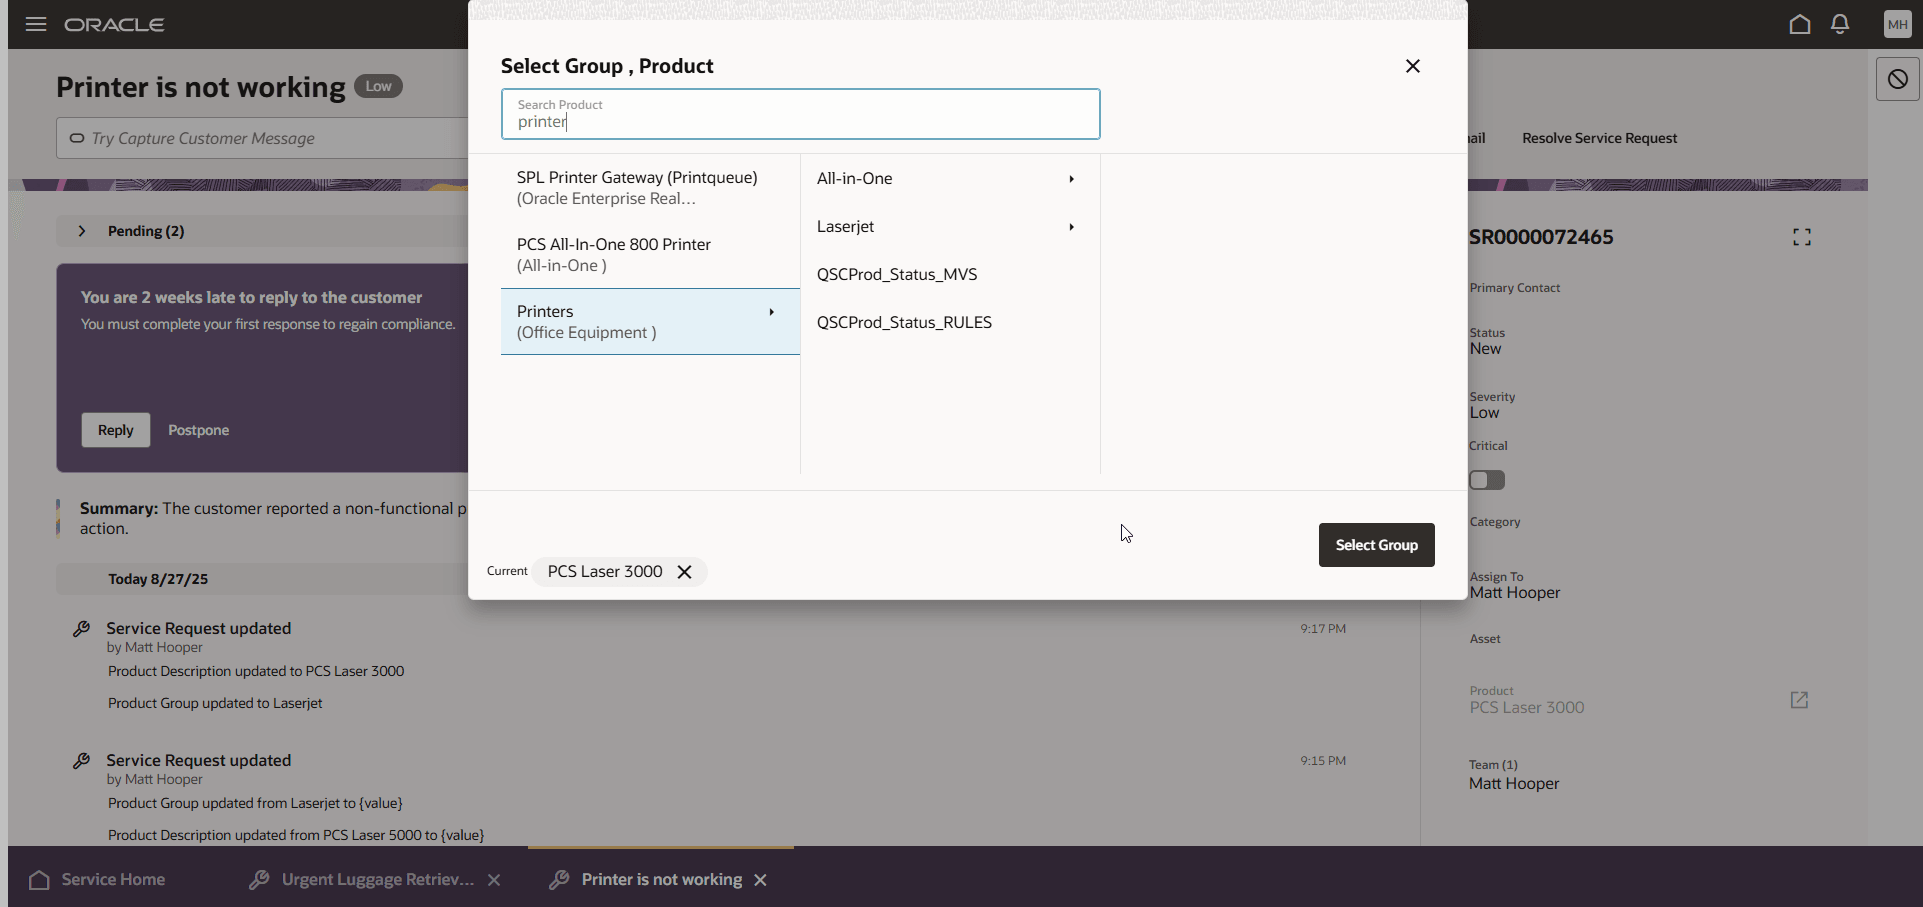Image resolution: width=1923 pixels, height=907 pixels.
Task: Open the hamburger navigation menu
Action: point(36,24)
